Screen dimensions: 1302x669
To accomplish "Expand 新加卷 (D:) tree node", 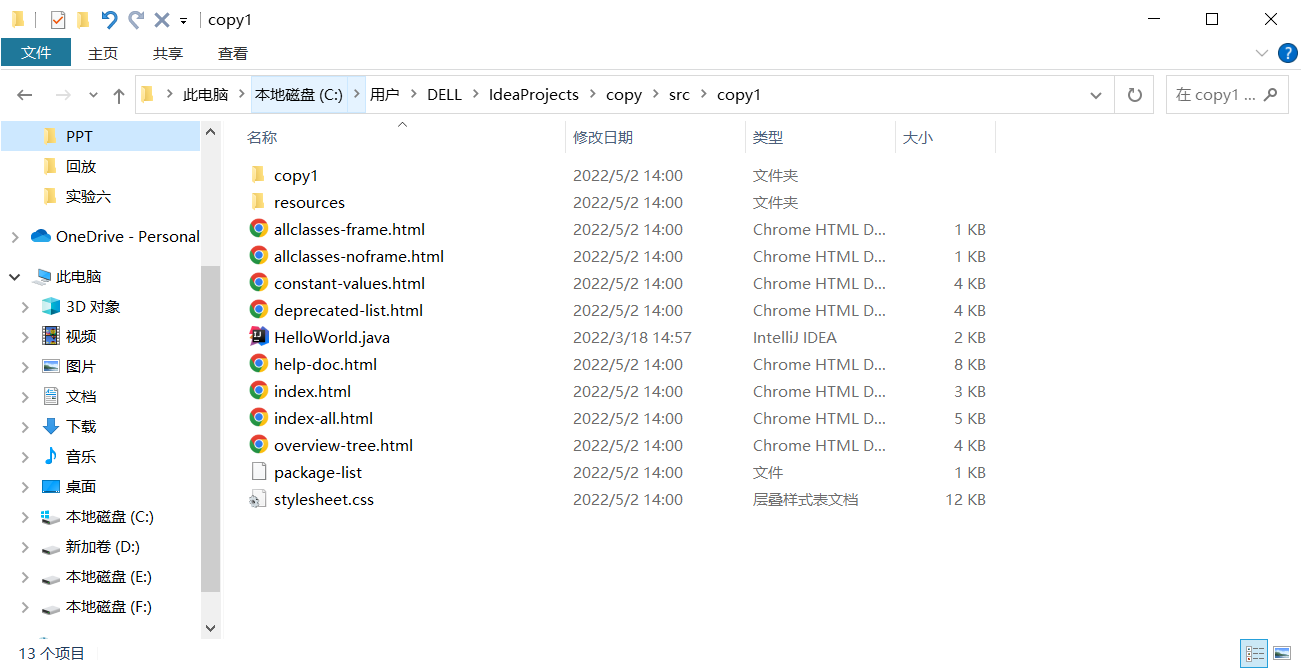I will click(x=25, y=547).
